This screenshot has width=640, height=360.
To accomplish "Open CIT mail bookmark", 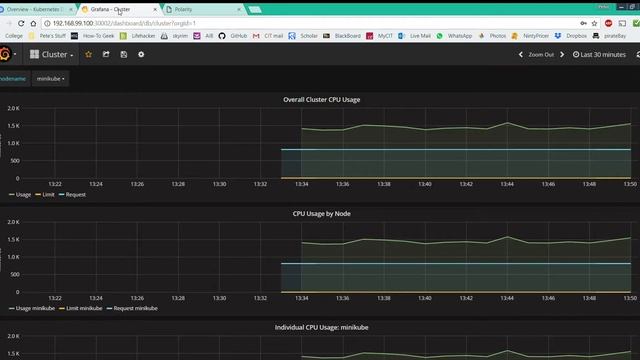I will pos(268,36).
